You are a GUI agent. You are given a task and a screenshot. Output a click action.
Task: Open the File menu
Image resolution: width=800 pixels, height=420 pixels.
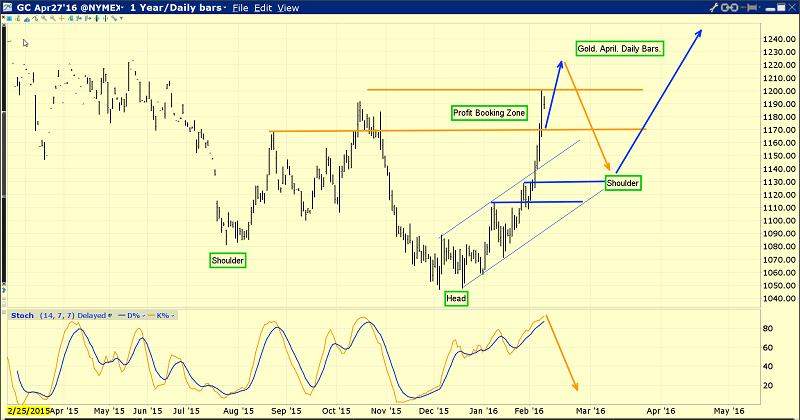tap(240, 8)
